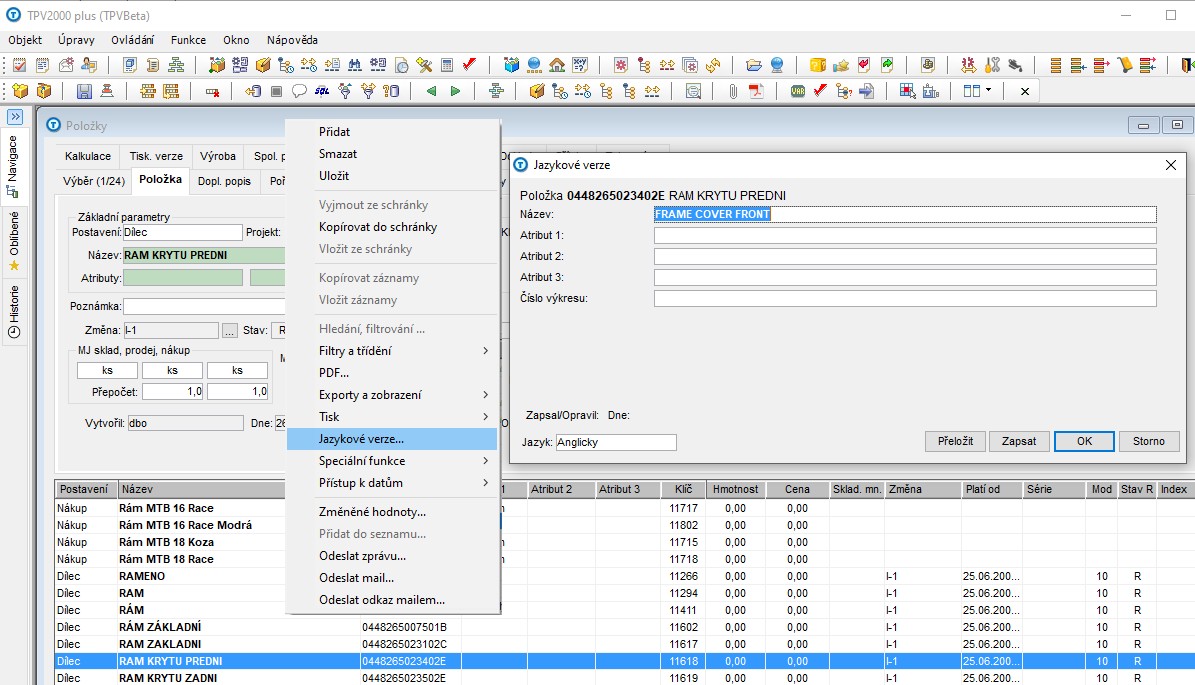Click the open folder toolbar icon

pyautogui.click(x=754, y=66)
